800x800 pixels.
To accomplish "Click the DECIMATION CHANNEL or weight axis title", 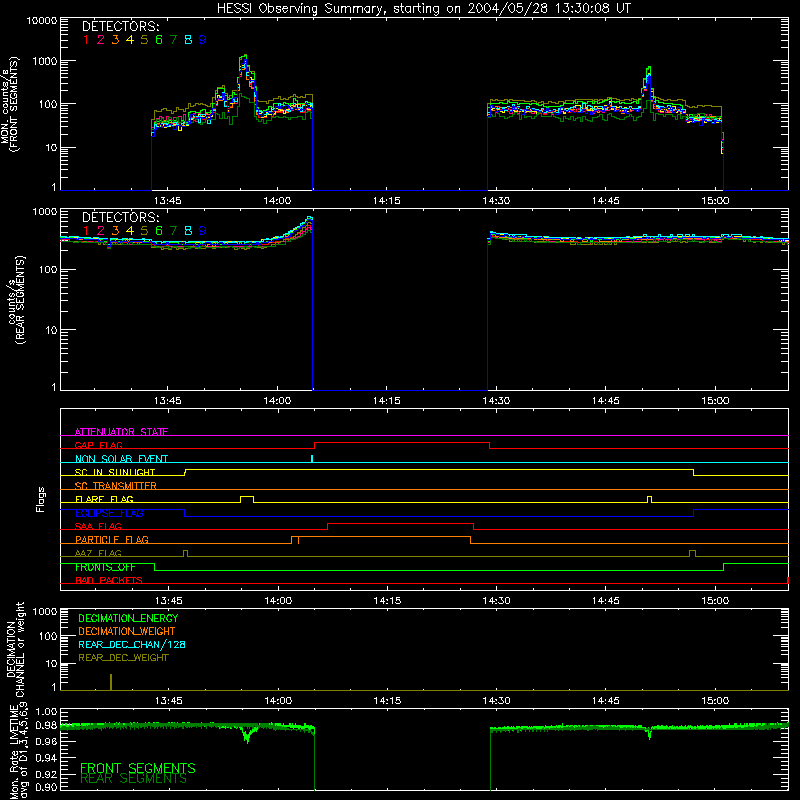I will 15,649.
